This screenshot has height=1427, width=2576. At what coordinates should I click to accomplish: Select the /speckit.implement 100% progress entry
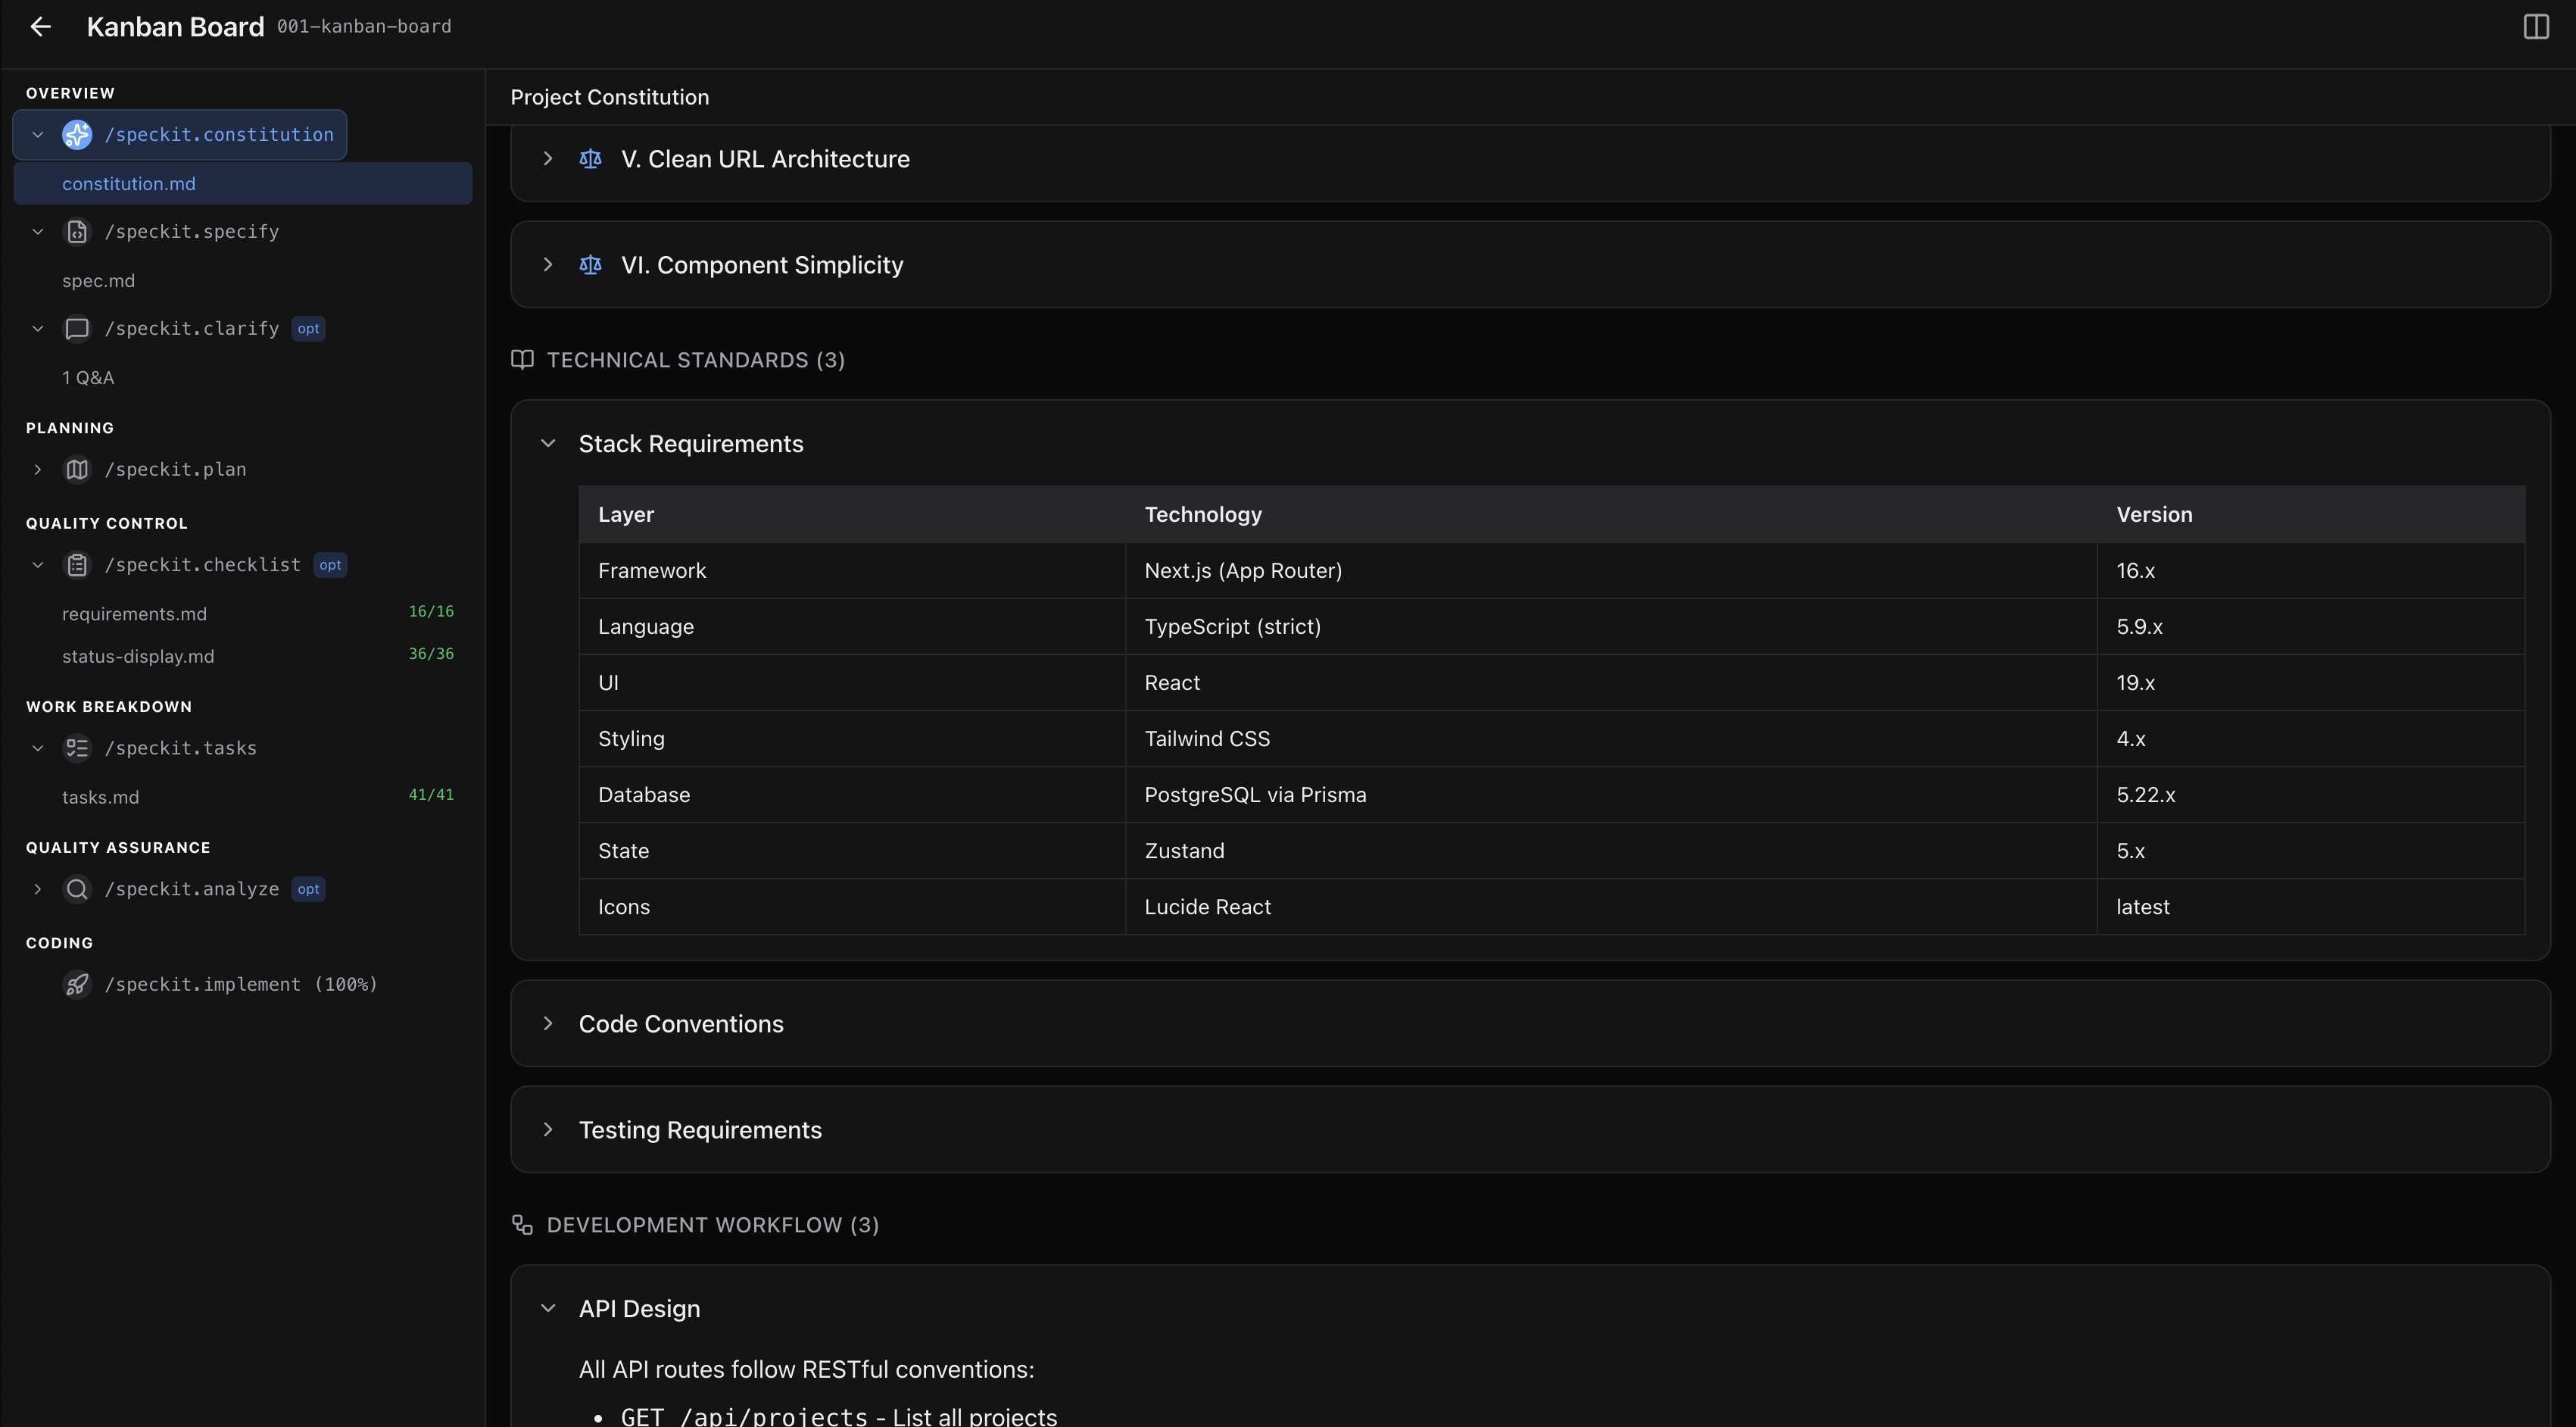pyautogui.click(x=241, y=984)
